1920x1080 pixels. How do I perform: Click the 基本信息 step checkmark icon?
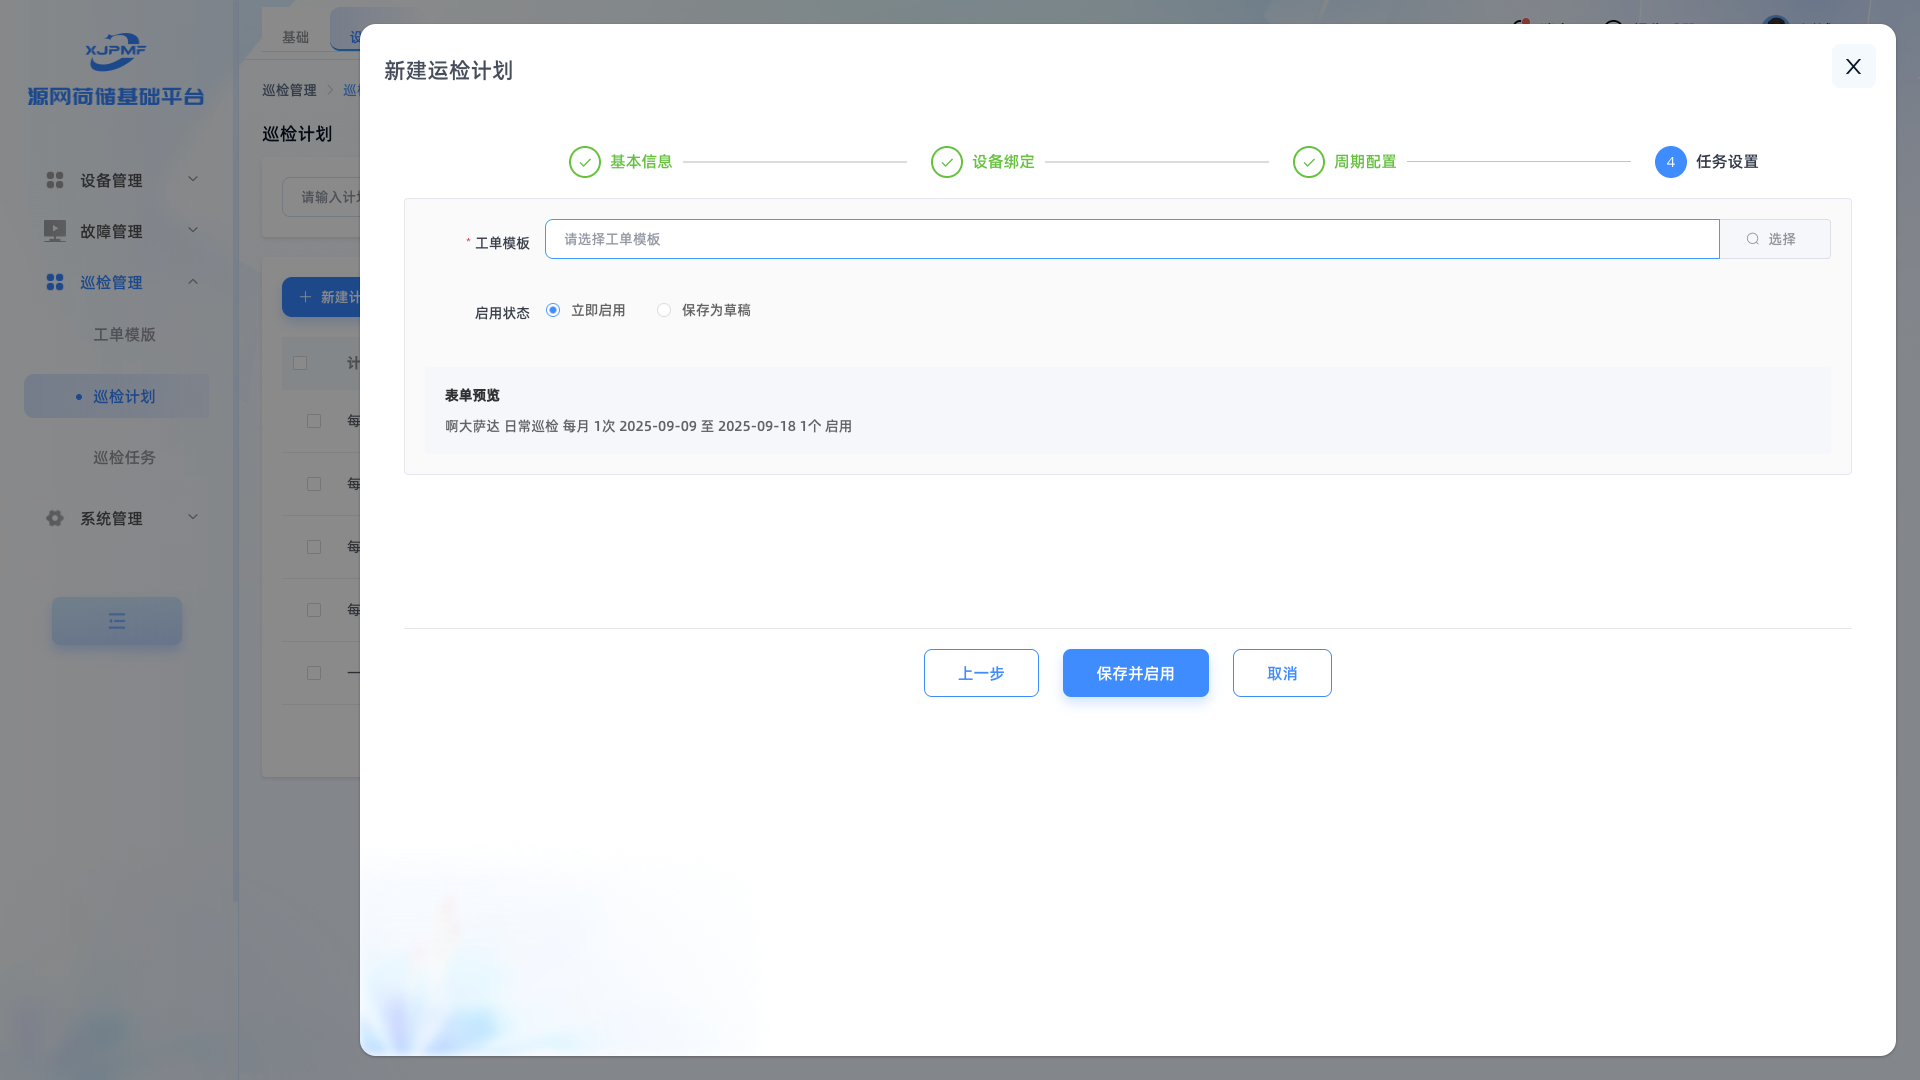585,162
